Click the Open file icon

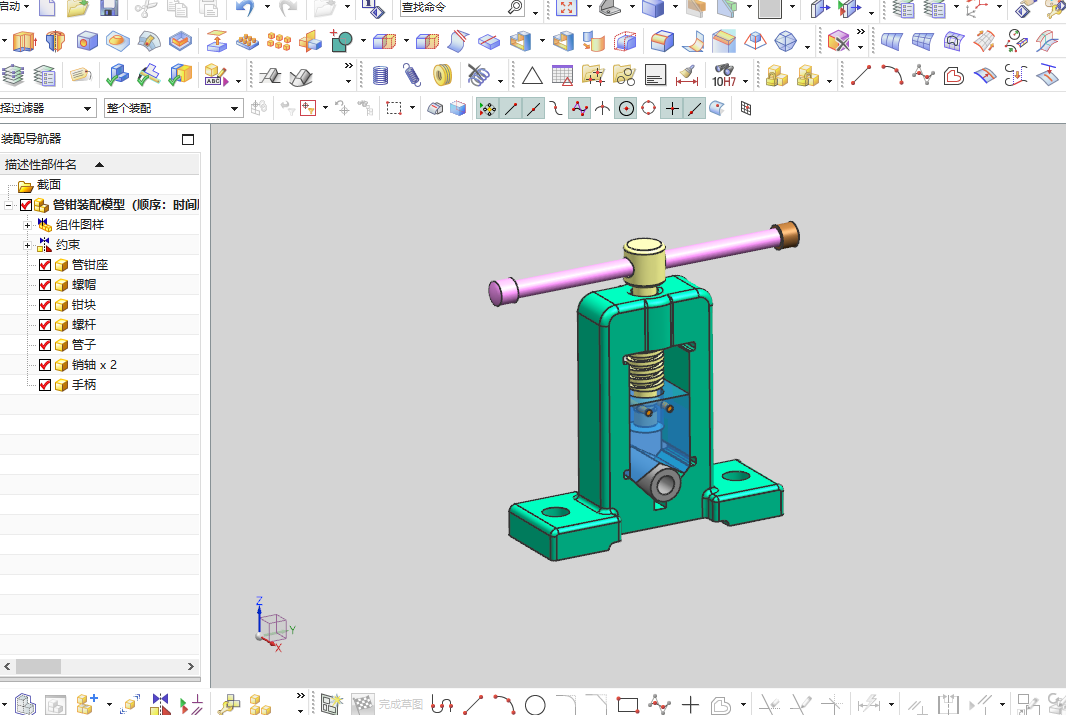78,8
